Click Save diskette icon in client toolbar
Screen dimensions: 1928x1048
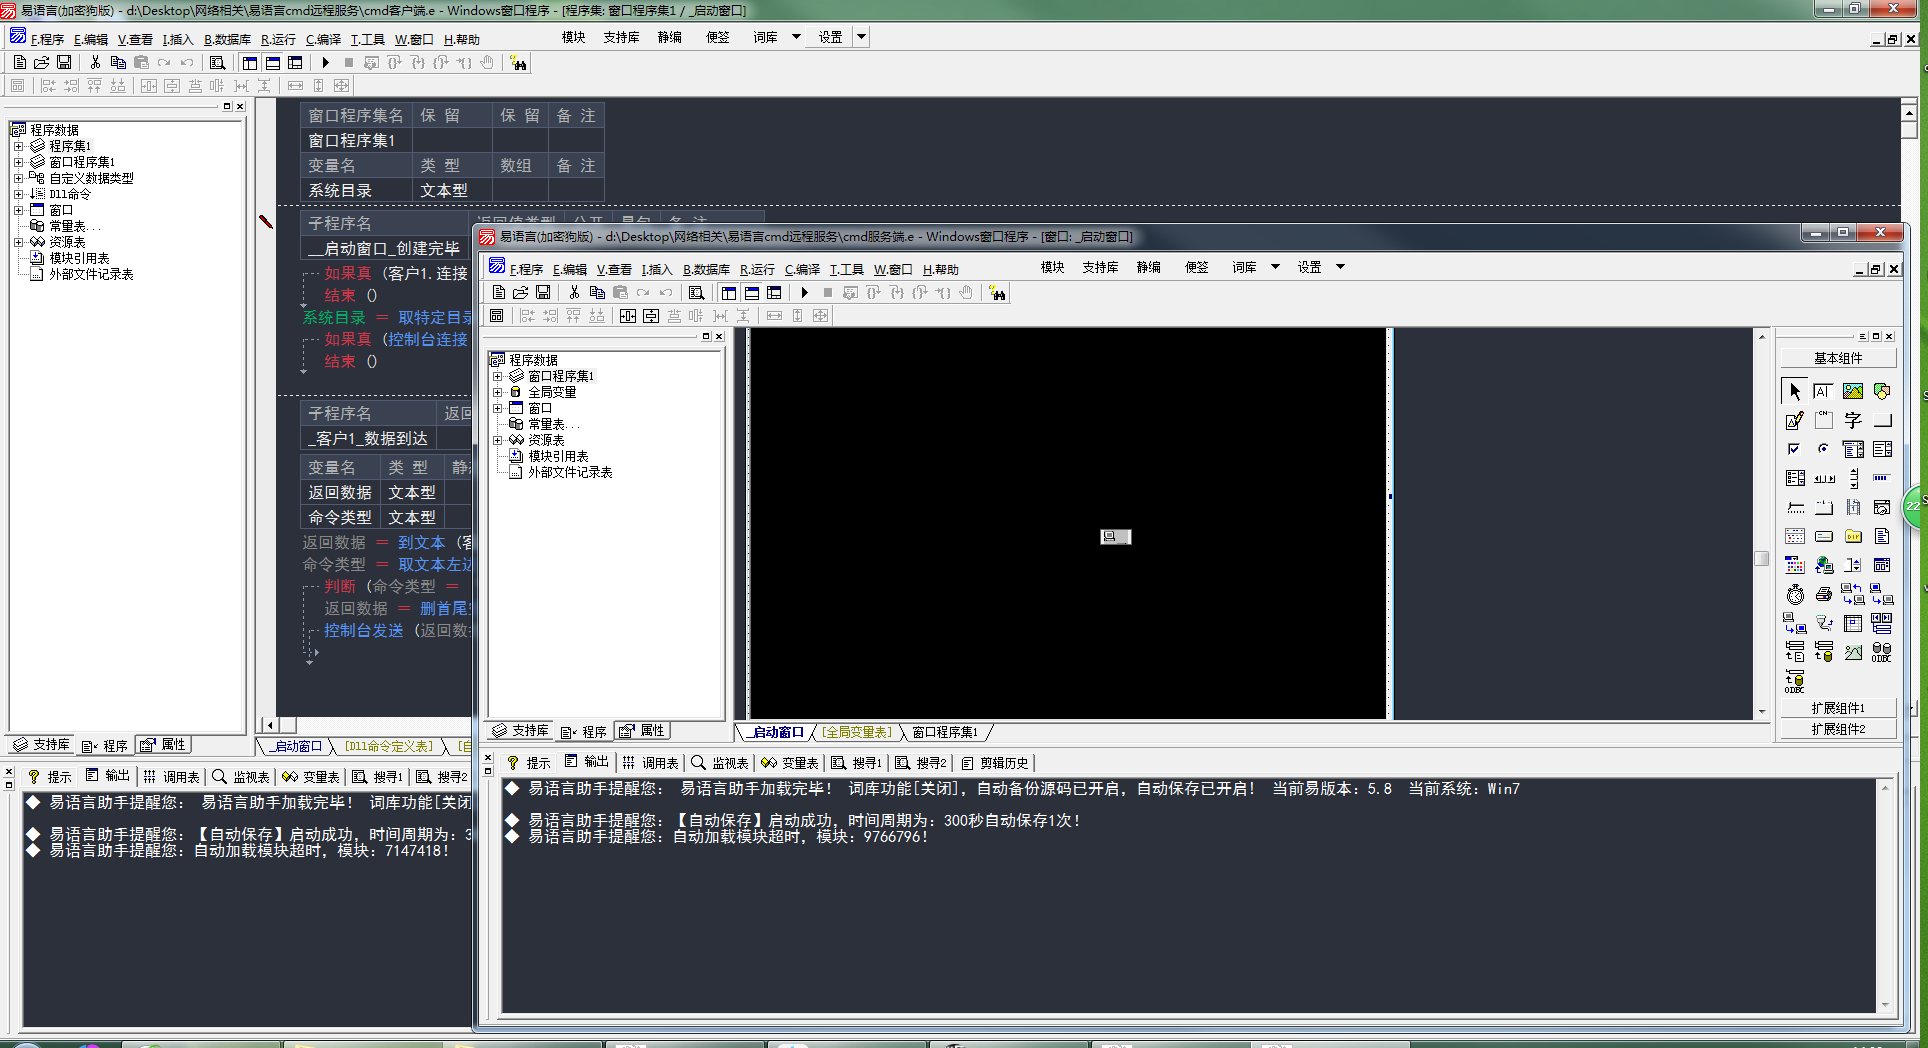(x=64, y=63)
